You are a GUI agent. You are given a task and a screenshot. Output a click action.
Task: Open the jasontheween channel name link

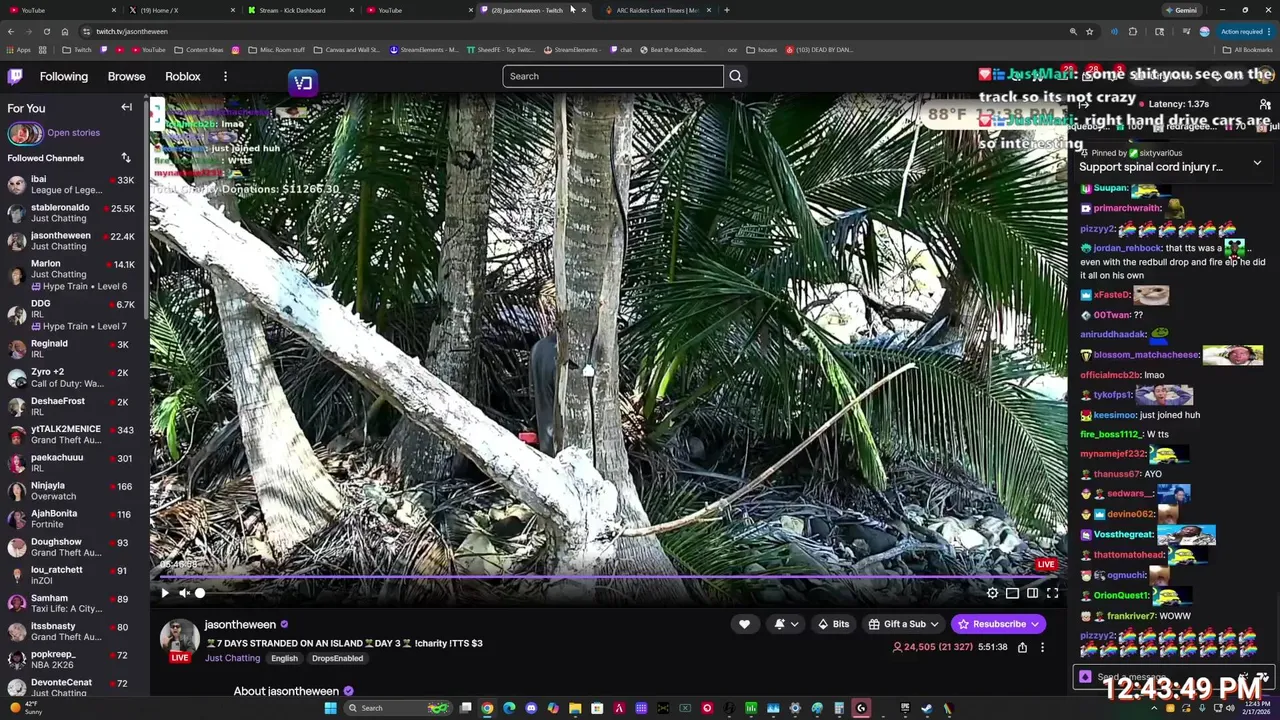(x=240, y=624)
